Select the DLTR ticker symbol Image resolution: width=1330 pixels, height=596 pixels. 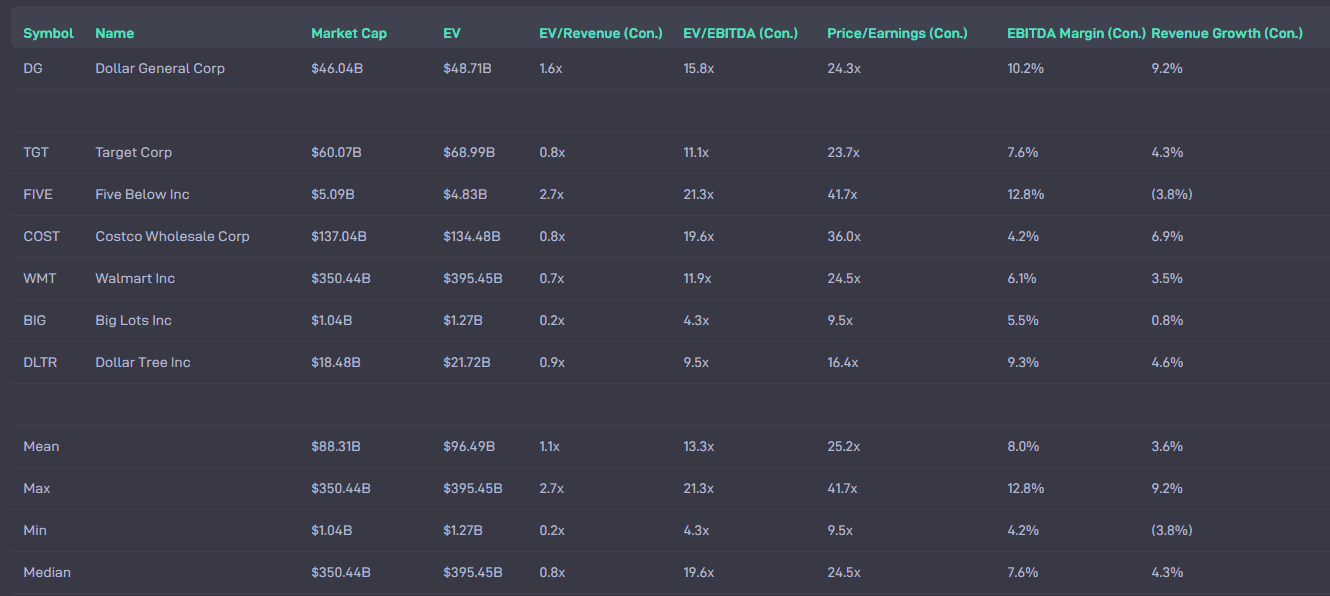coord(40,362)
